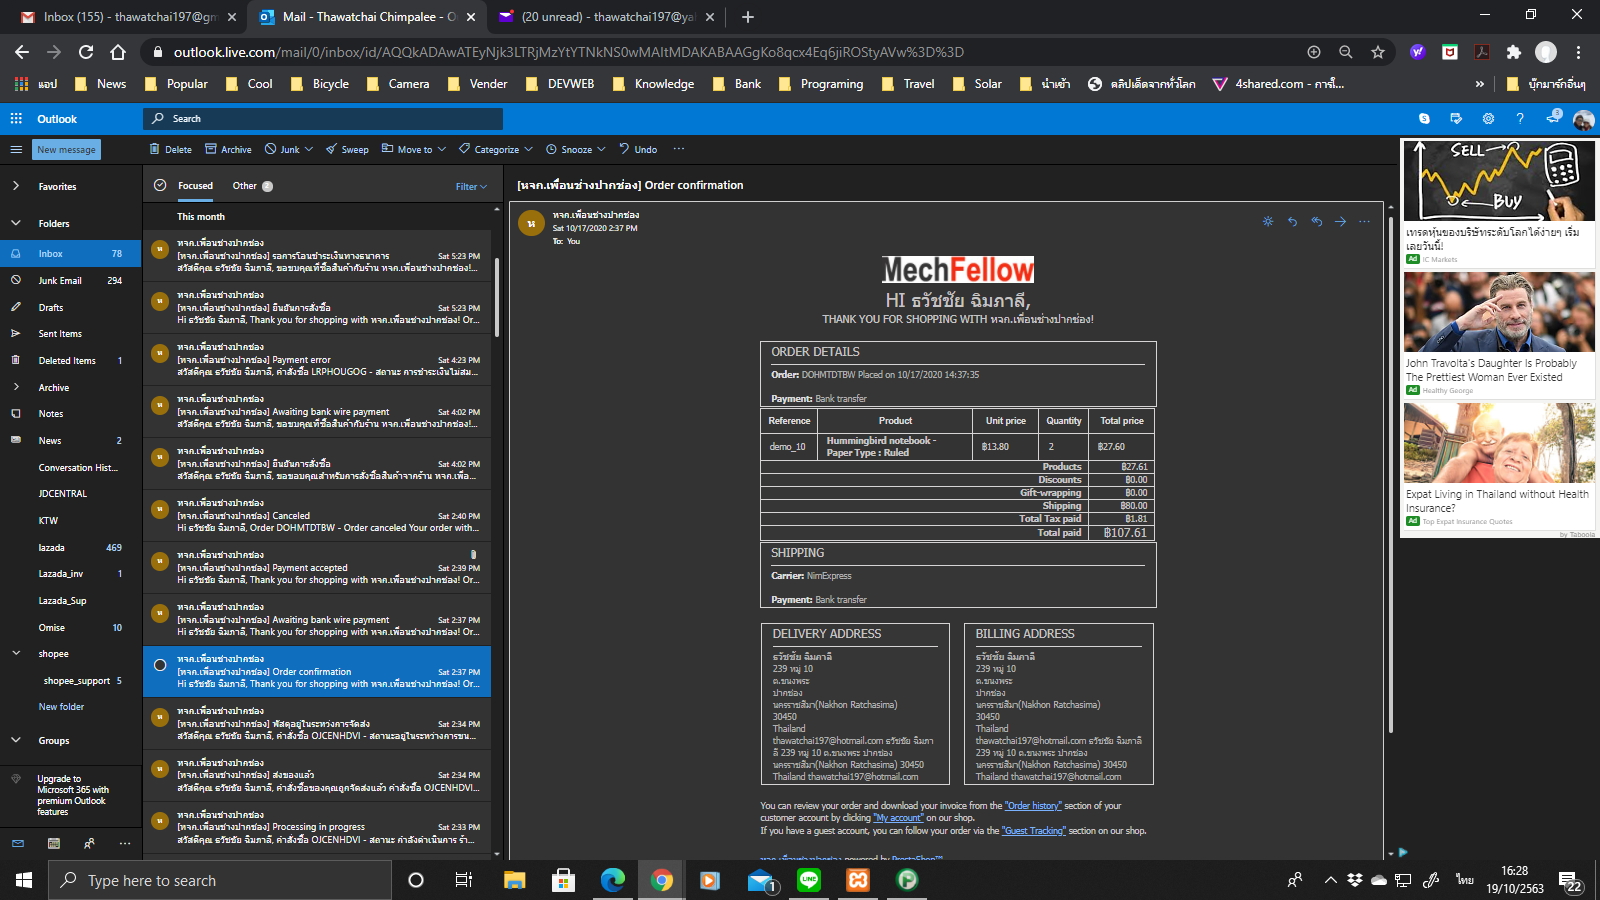Image resolution: width=1600 pixels, height=900 pixels.
Task: Switch to Calendar module in bottom-left bar
Action: [54, 843]
